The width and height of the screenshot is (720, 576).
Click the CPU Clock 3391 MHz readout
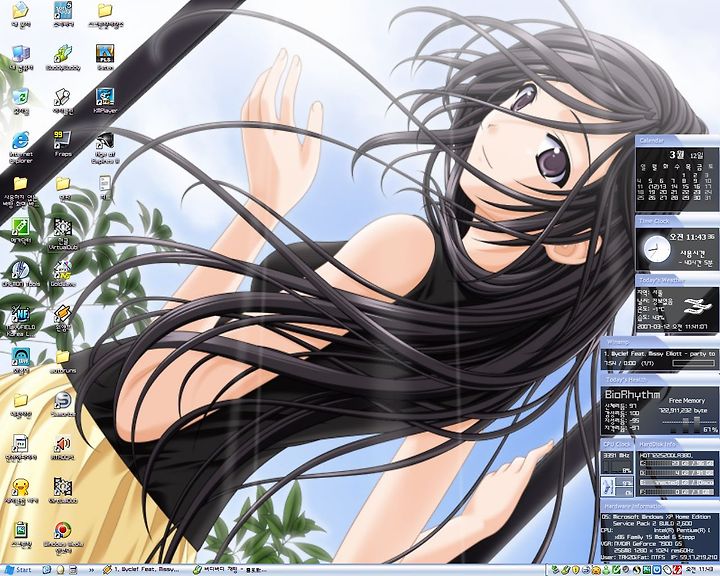click(616, 456)
